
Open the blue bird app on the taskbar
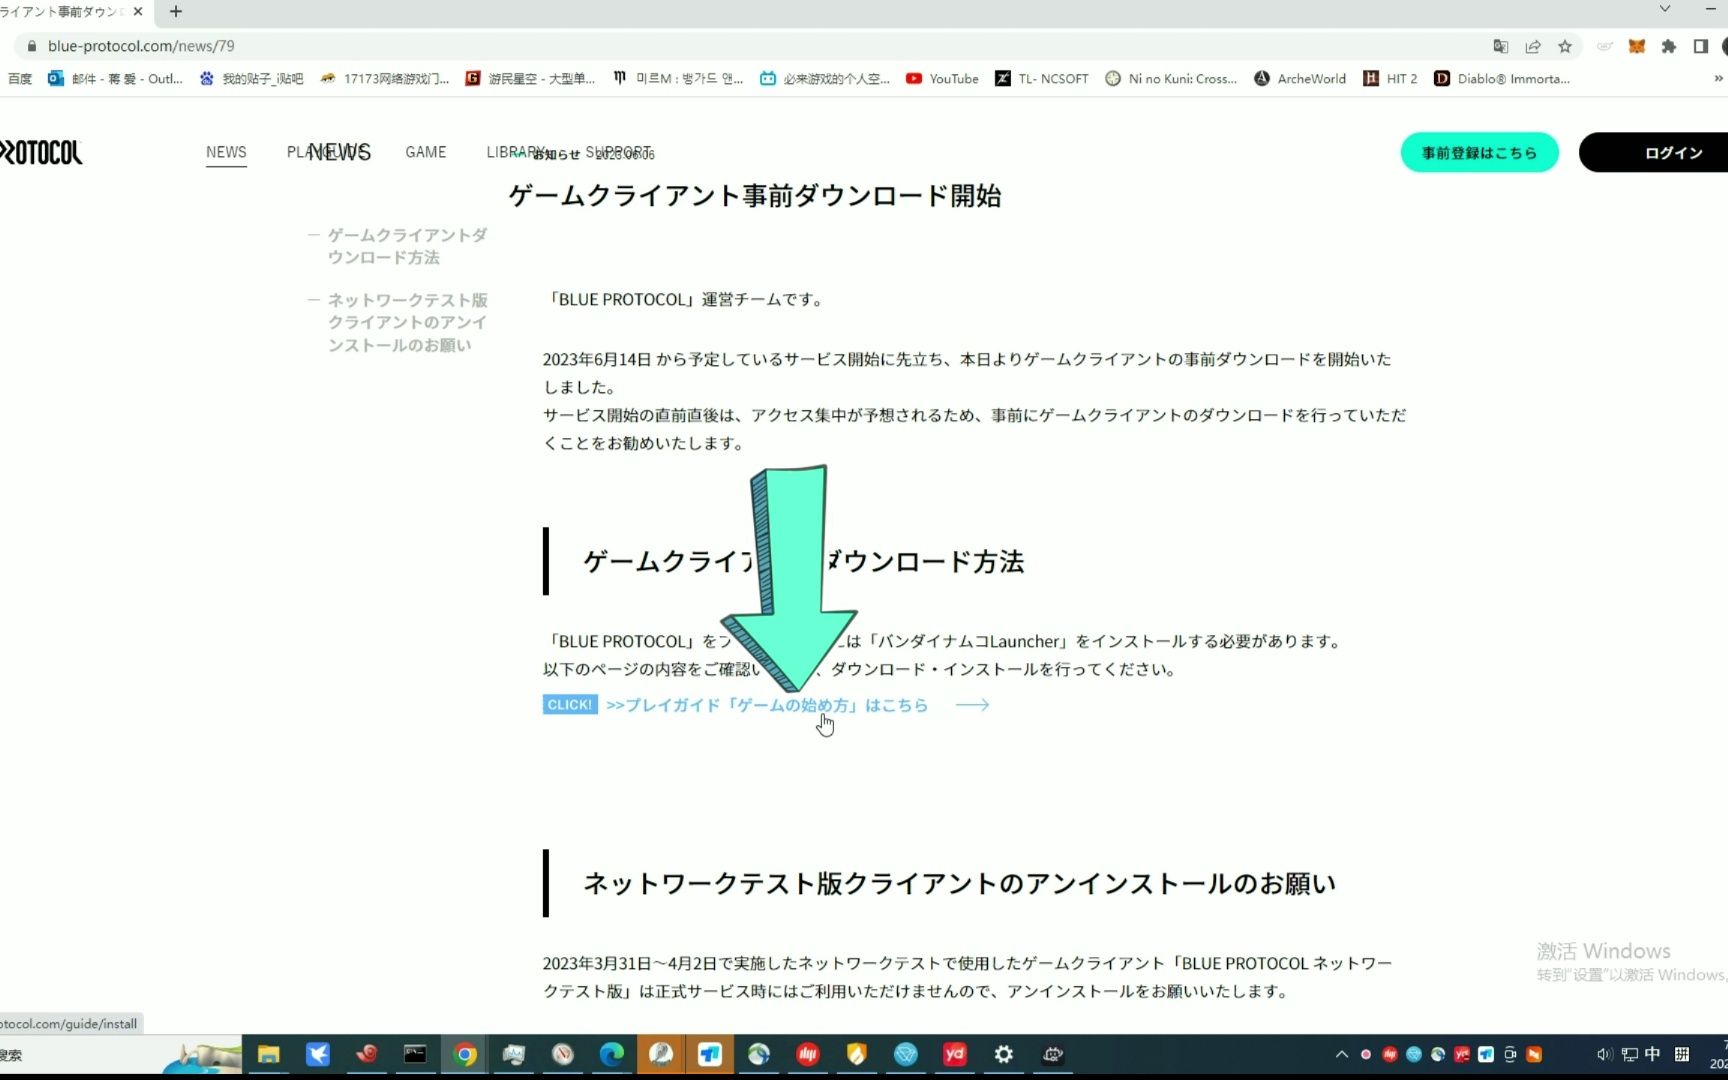pos(318,1054)
